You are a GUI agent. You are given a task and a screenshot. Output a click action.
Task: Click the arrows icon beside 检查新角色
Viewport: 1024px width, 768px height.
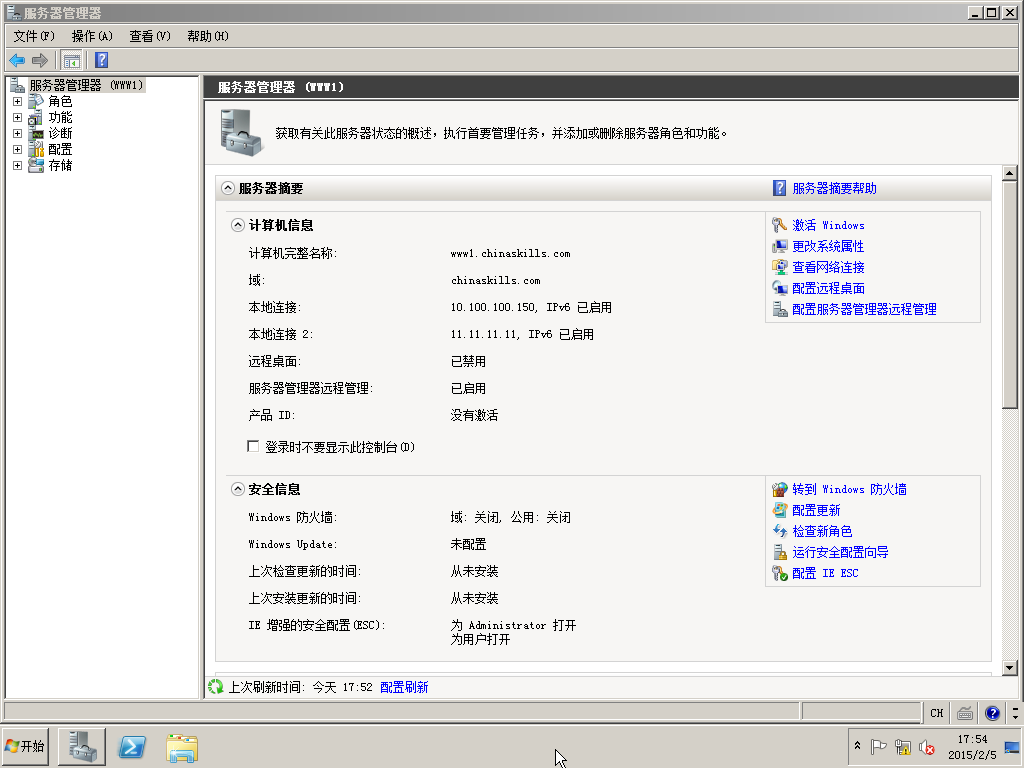click(779, 531)
